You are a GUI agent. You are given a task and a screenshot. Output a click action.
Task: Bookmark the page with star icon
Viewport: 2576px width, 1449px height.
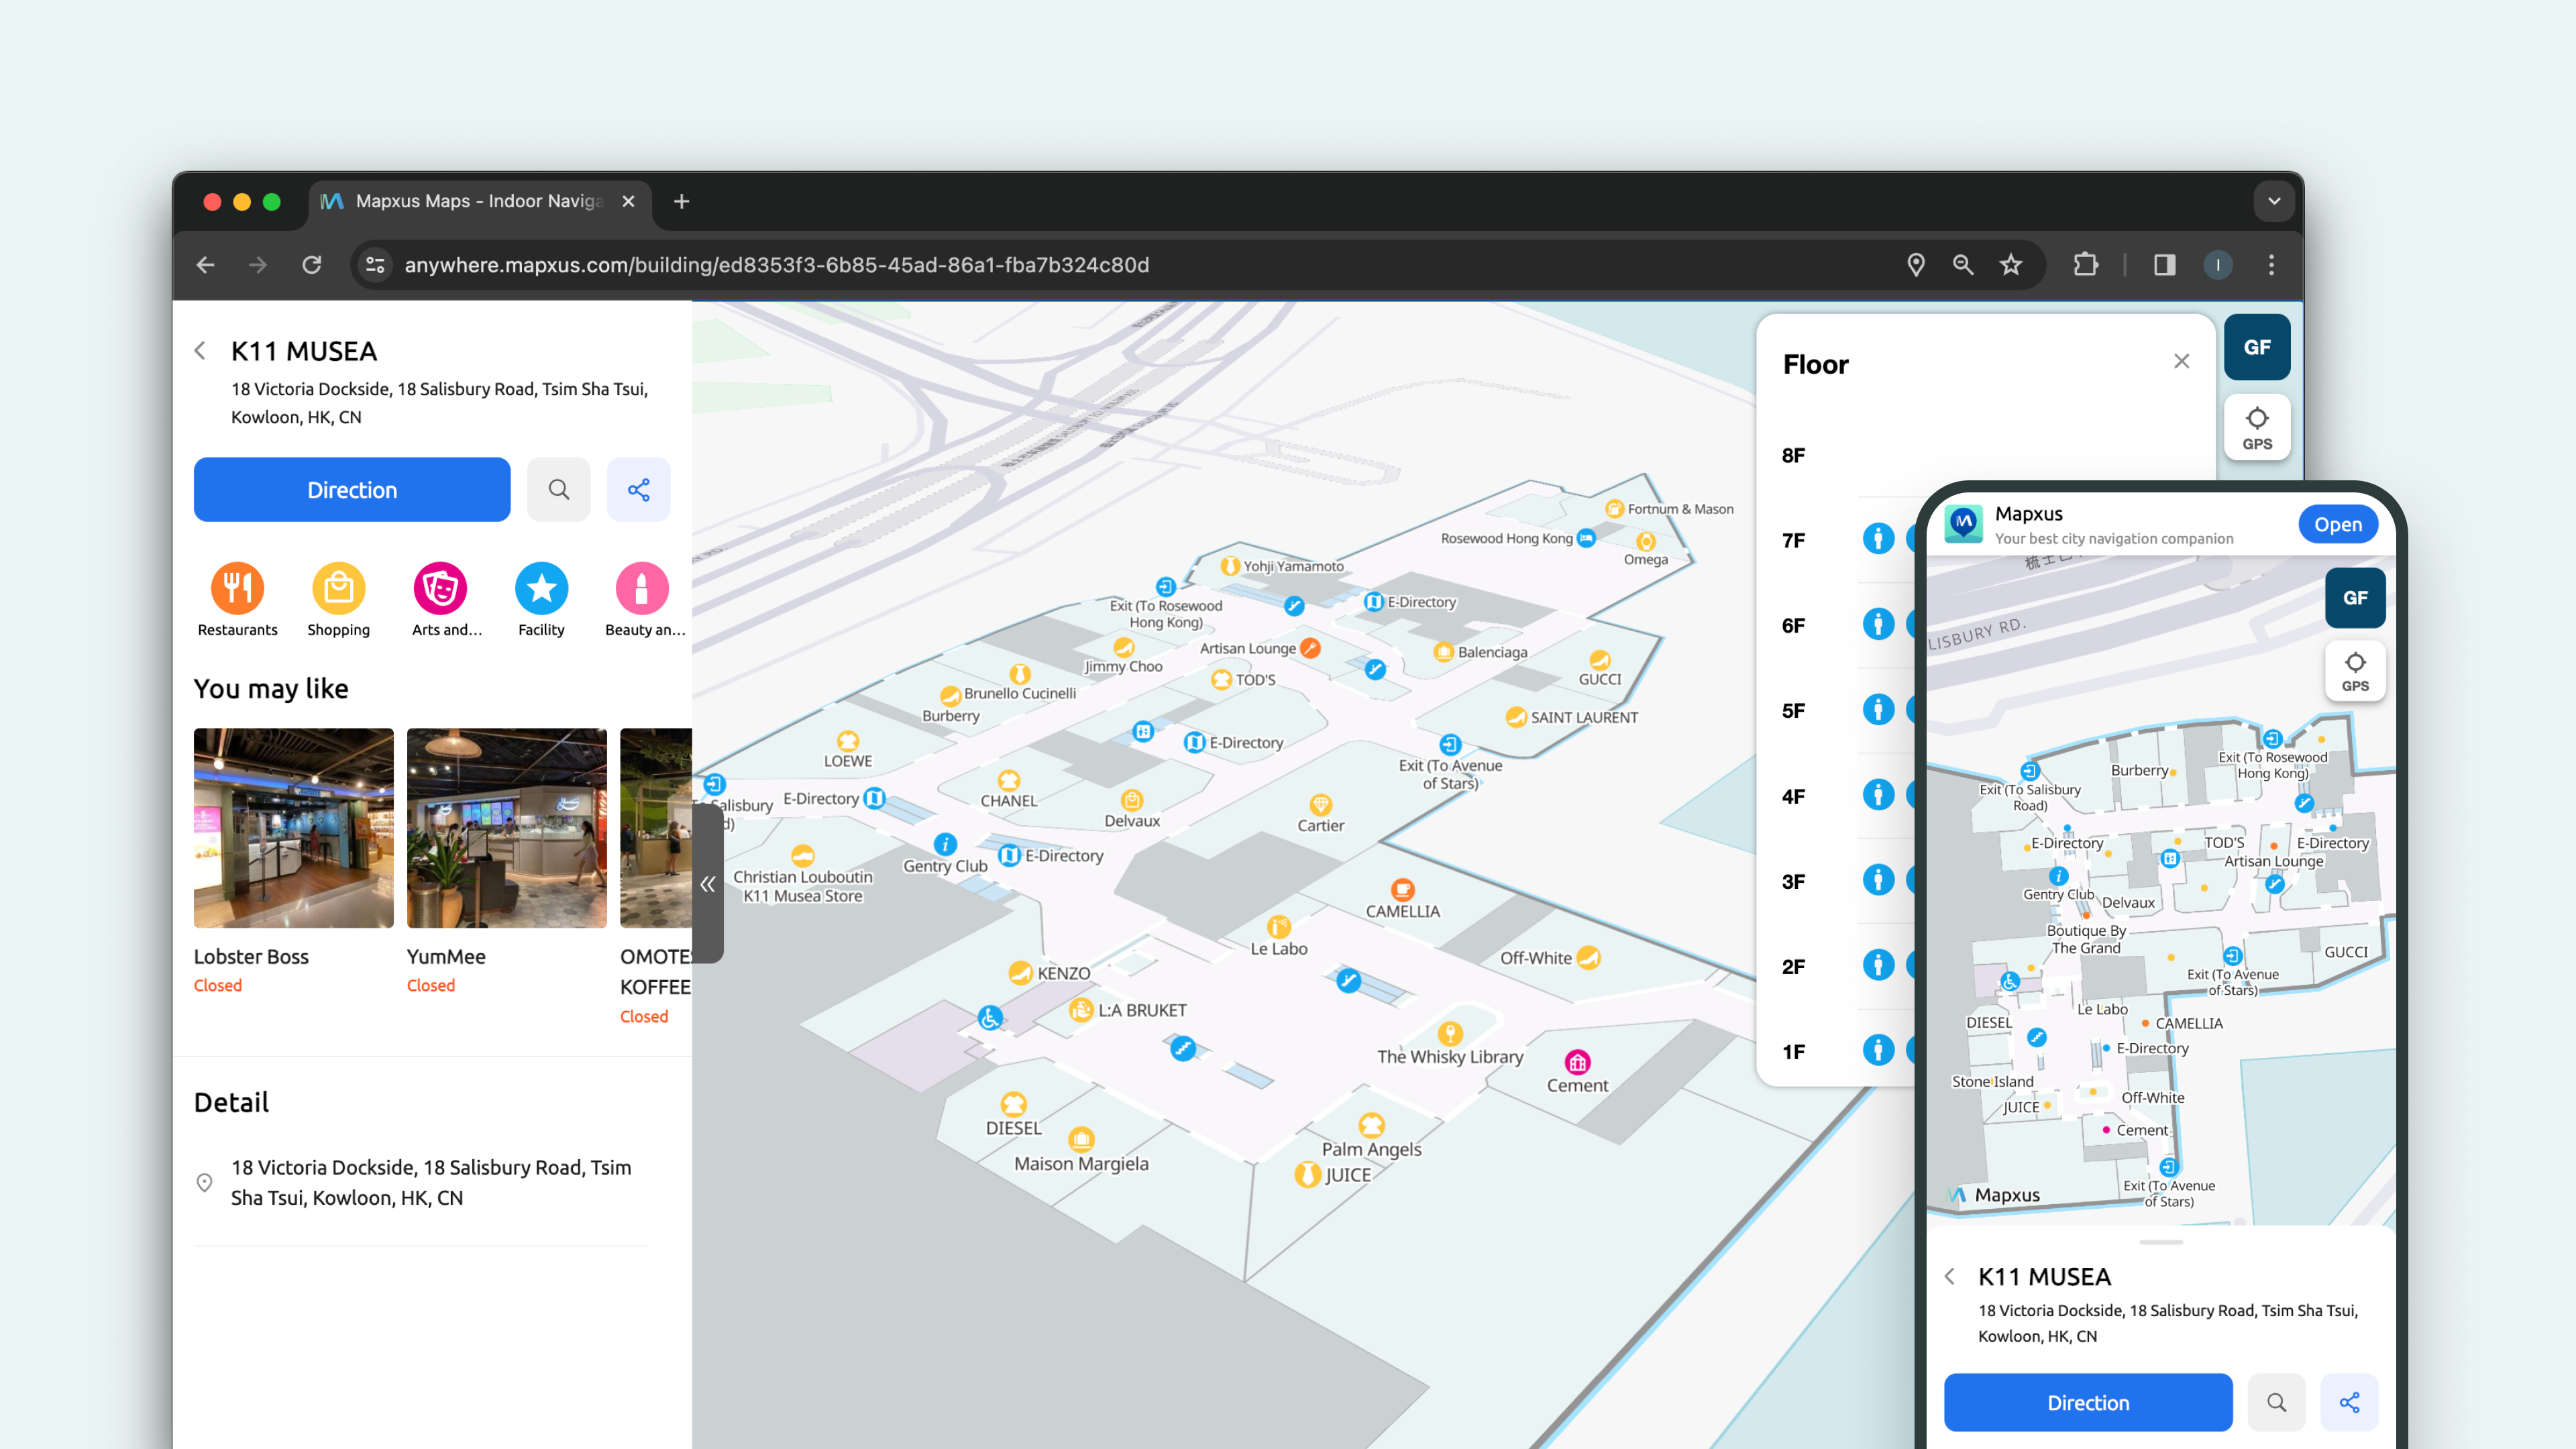(2011, 265)
